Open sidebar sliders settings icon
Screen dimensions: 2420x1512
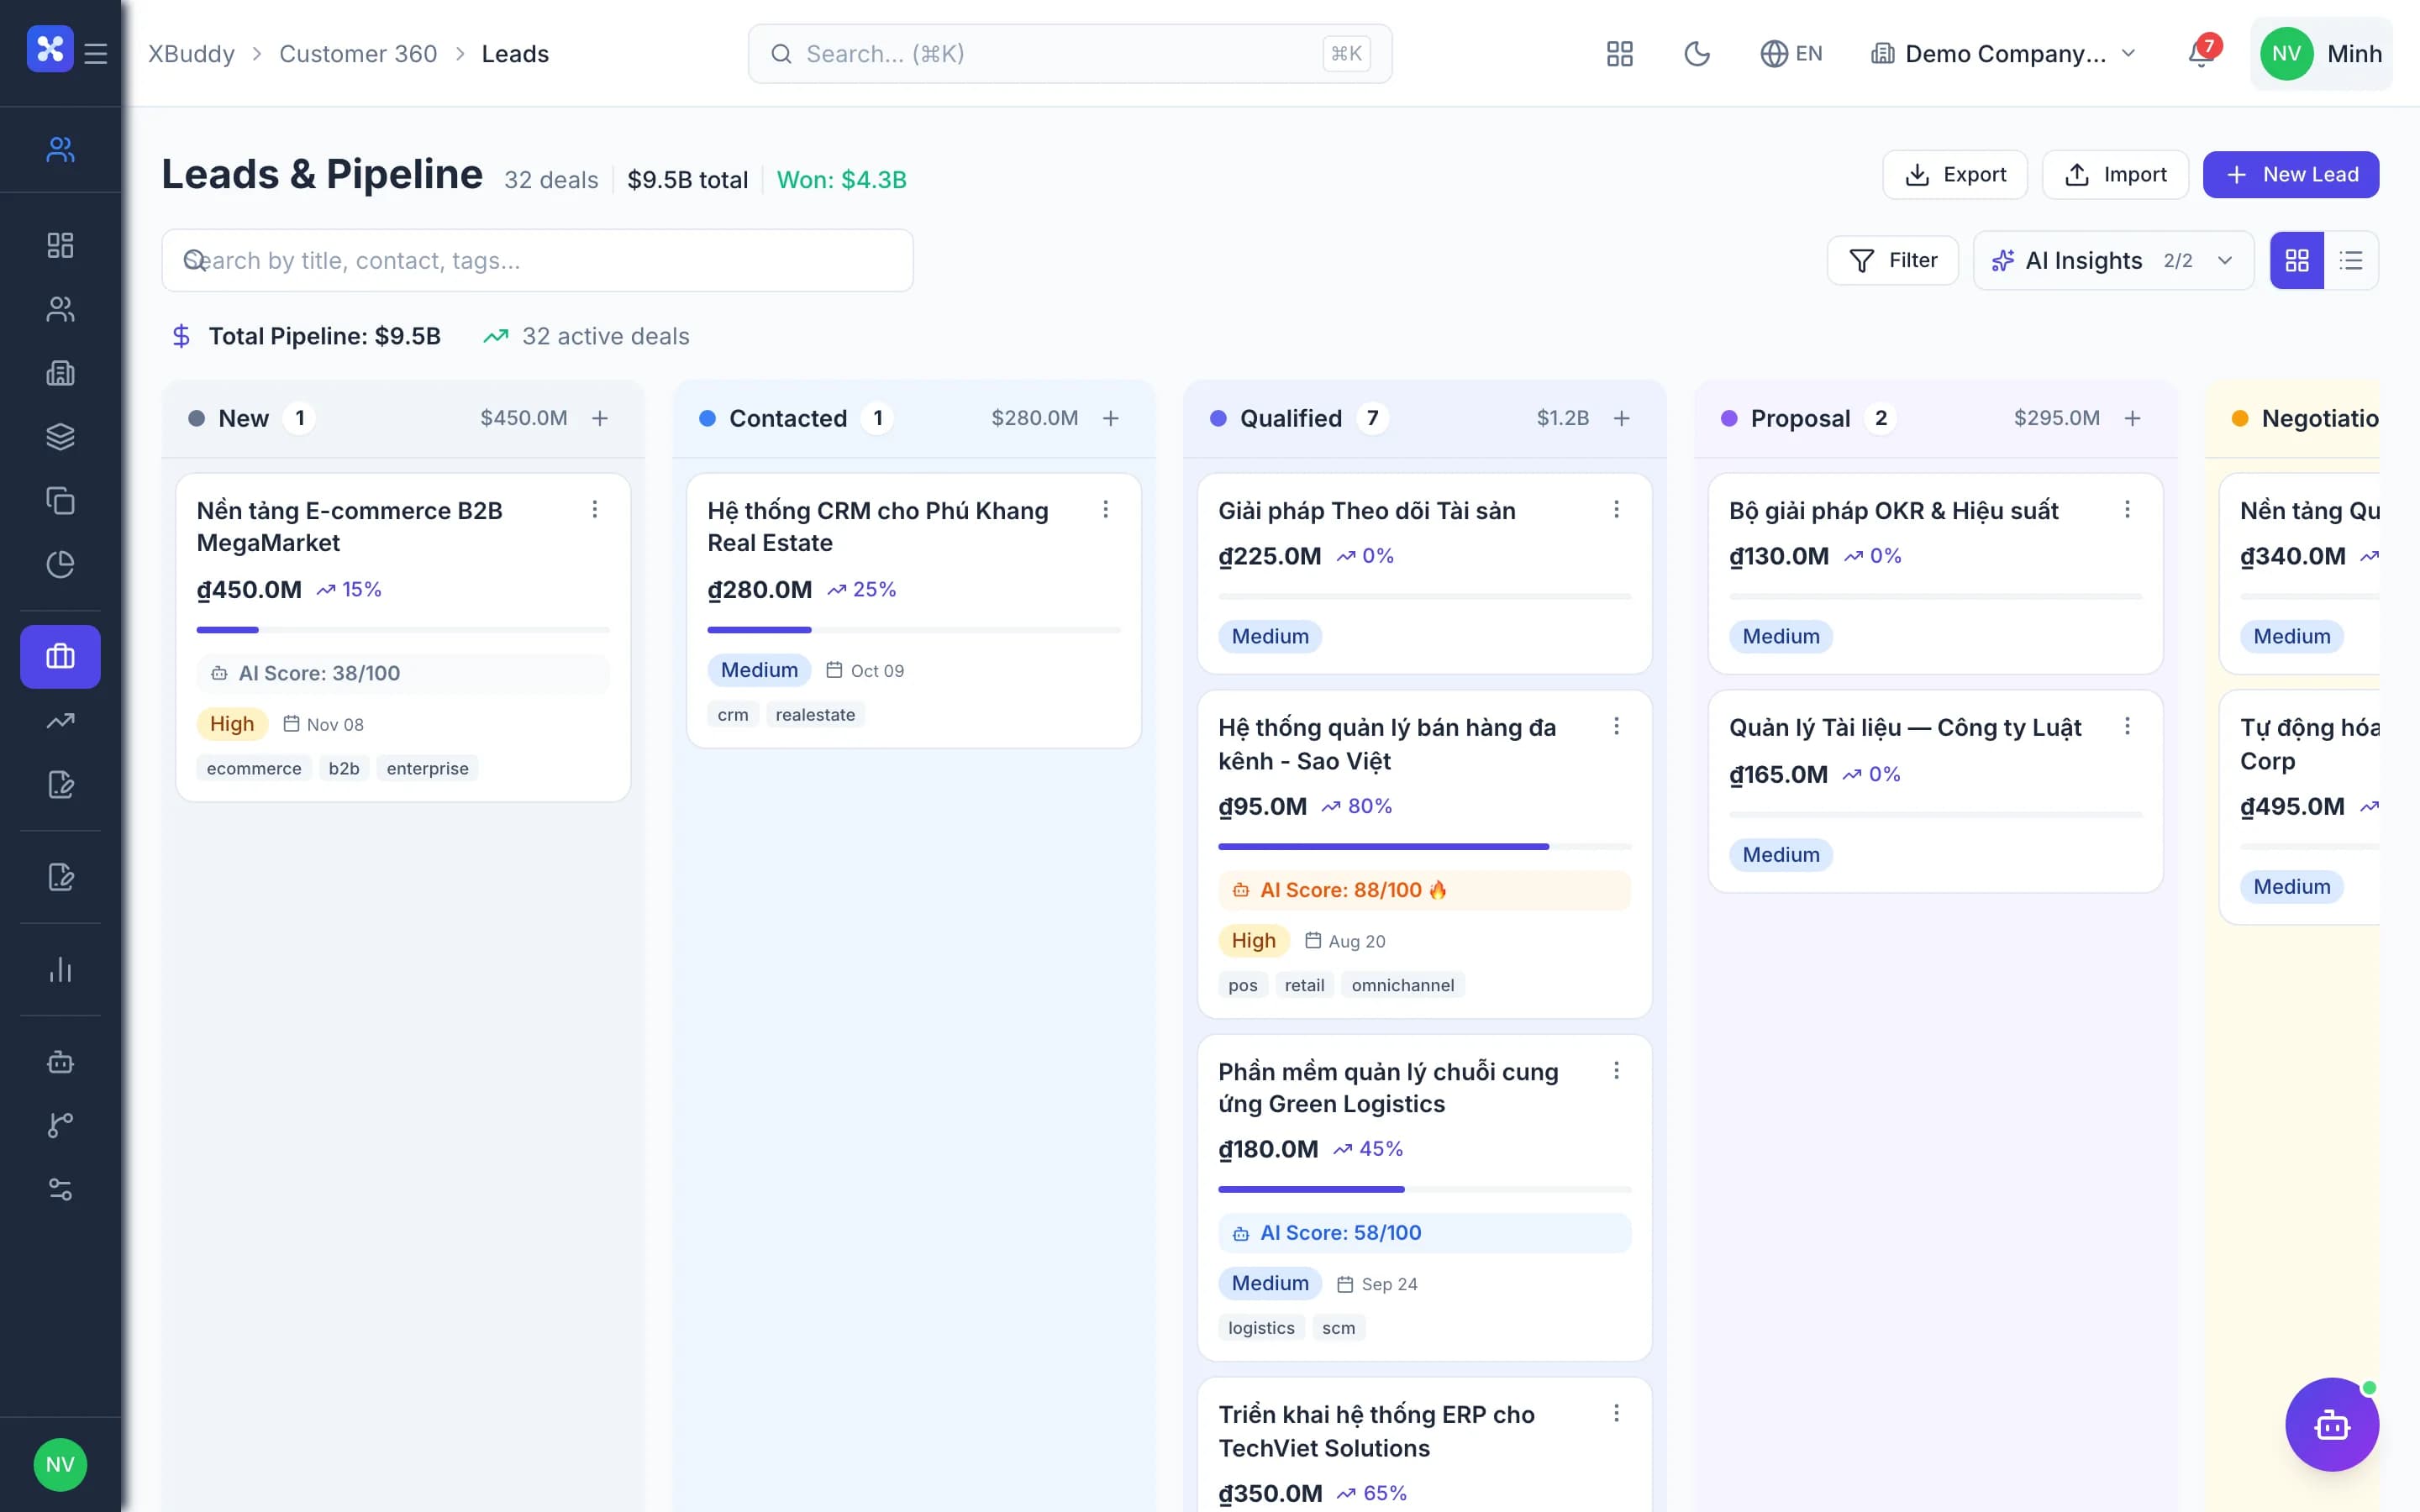(60, 1189)
